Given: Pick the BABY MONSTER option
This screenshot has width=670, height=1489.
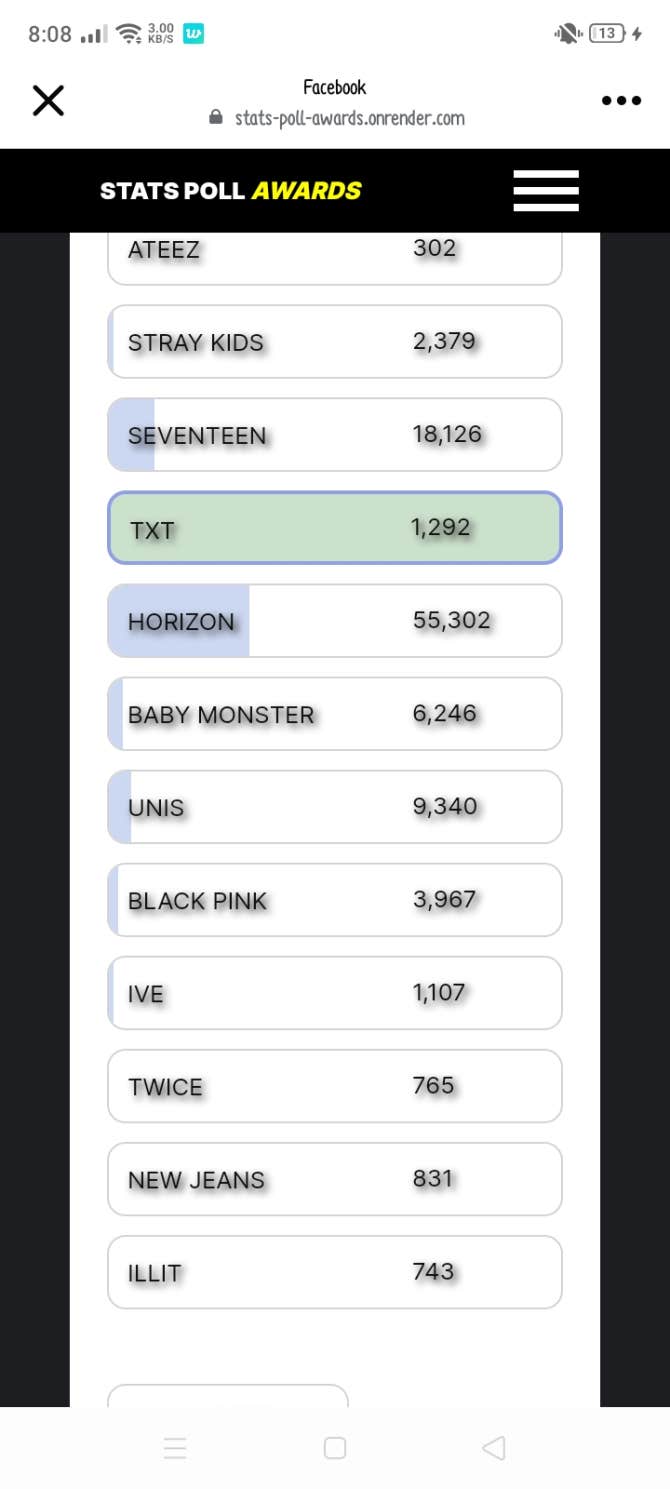Looking at the screenshot, I should click(335, 714).
